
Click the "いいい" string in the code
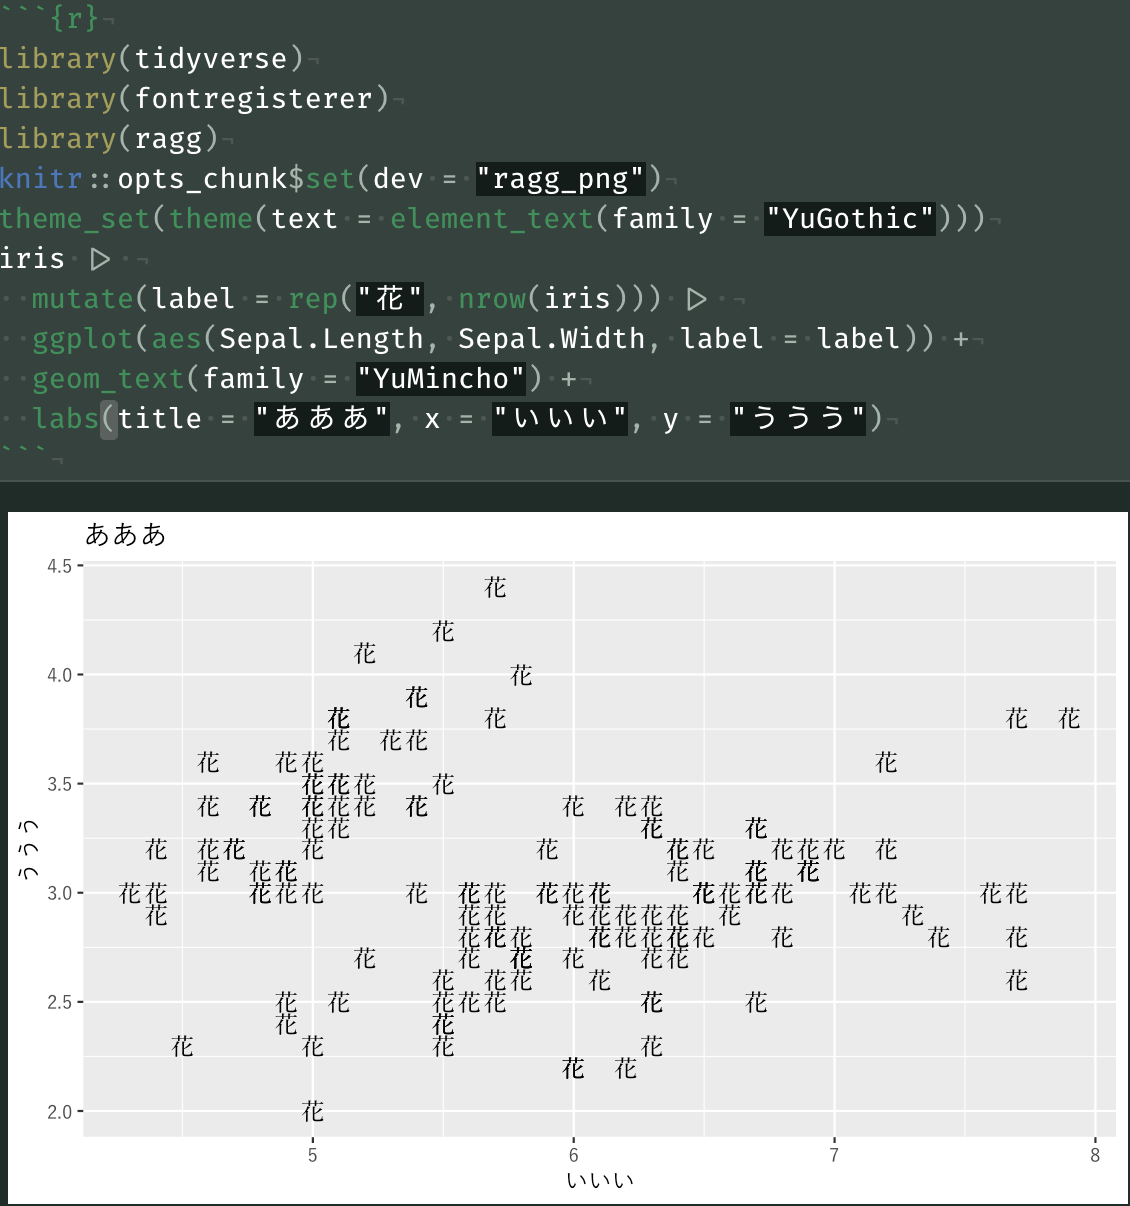(x=561, y=418)
